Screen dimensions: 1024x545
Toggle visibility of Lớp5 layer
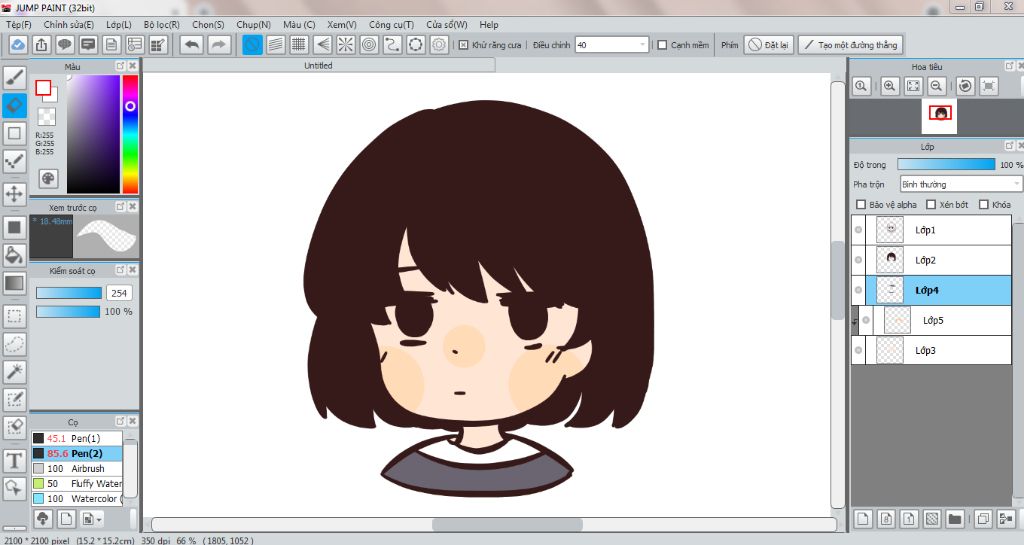click(866, 320)
